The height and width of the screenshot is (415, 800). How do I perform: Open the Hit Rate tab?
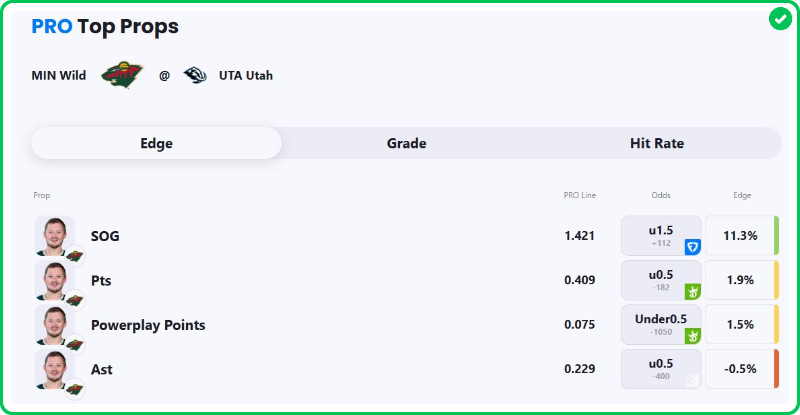tap(657, 143)
